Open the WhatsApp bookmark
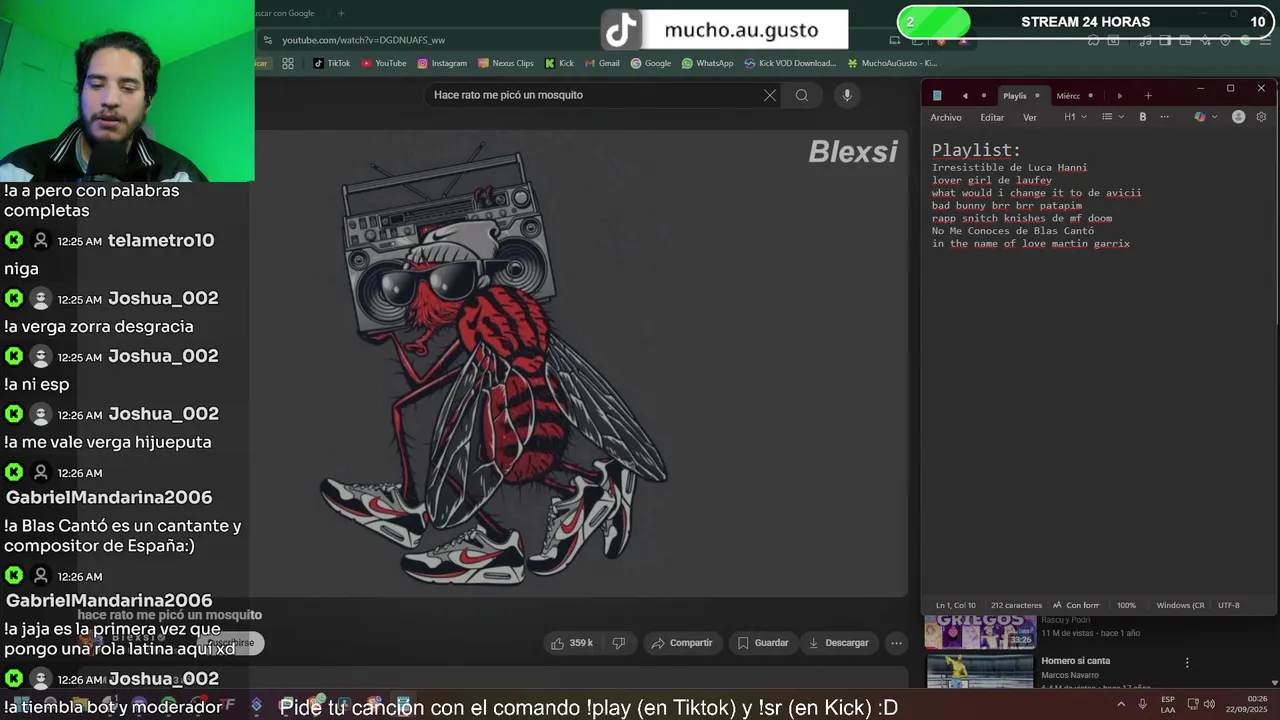Screen dimensions: 1280x720 707,63
